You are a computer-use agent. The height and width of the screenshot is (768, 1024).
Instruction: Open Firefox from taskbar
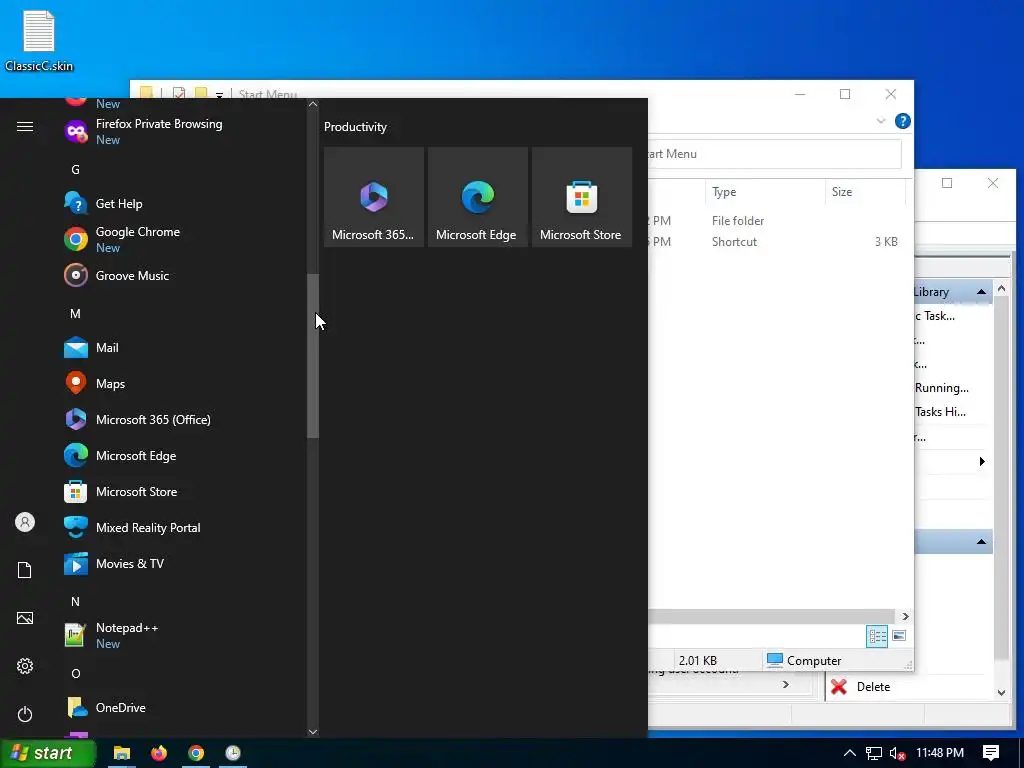click(x=159, y=753)
